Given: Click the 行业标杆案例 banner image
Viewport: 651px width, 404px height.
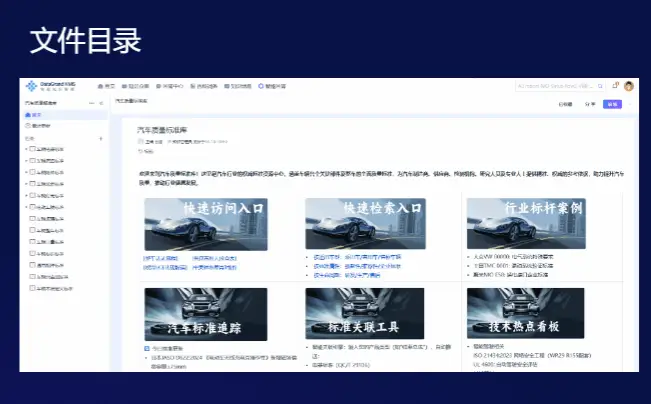Looking at the screenshot, I should [x=526, y=223].
